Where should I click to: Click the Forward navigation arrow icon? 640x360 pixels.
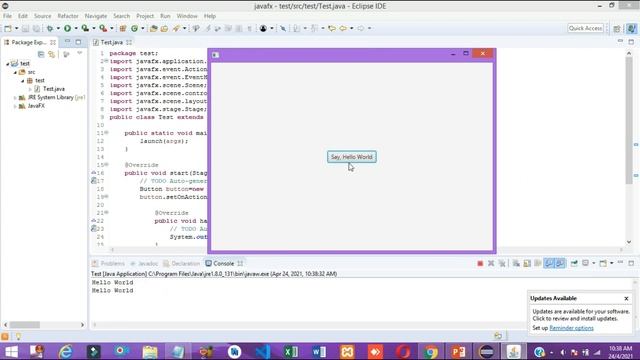click(361, 28)
